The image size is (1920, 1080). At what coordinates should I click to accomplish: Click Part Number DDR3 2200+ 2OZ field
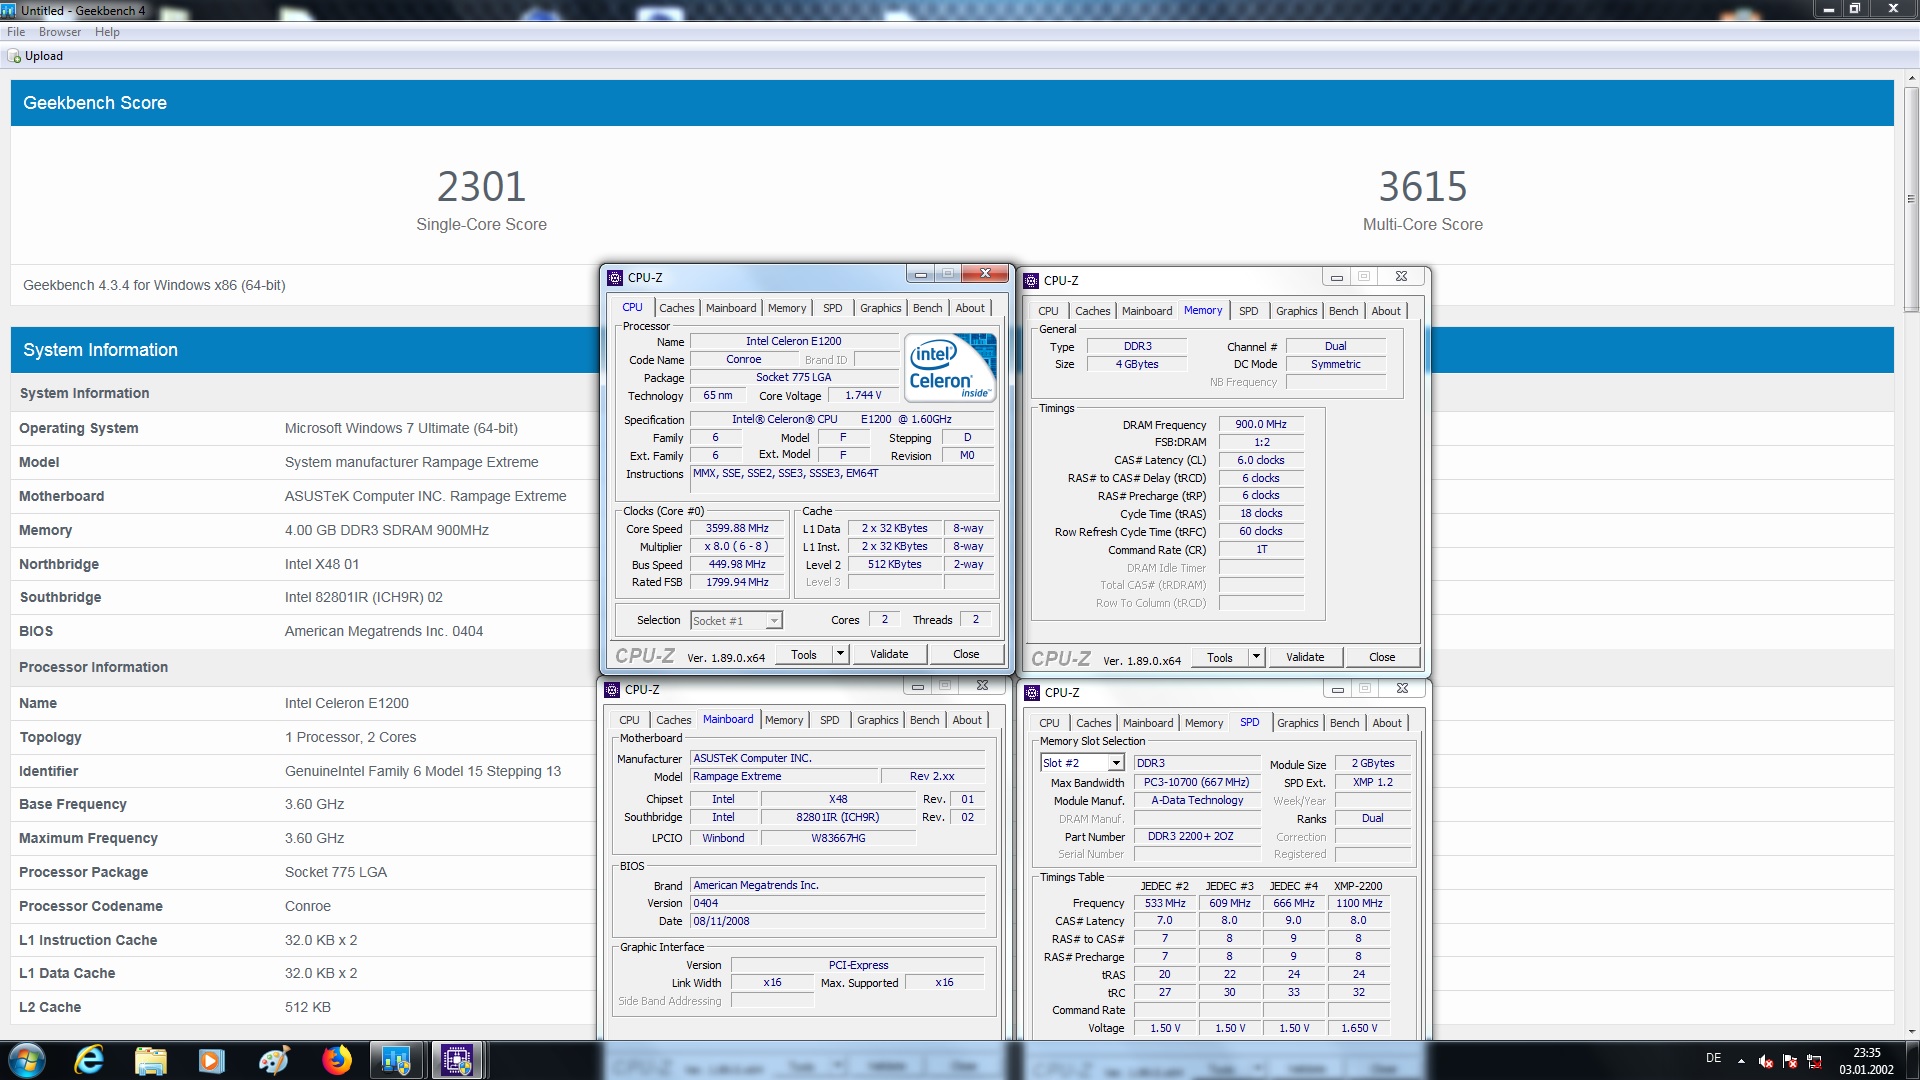[x=1197, y=837]
